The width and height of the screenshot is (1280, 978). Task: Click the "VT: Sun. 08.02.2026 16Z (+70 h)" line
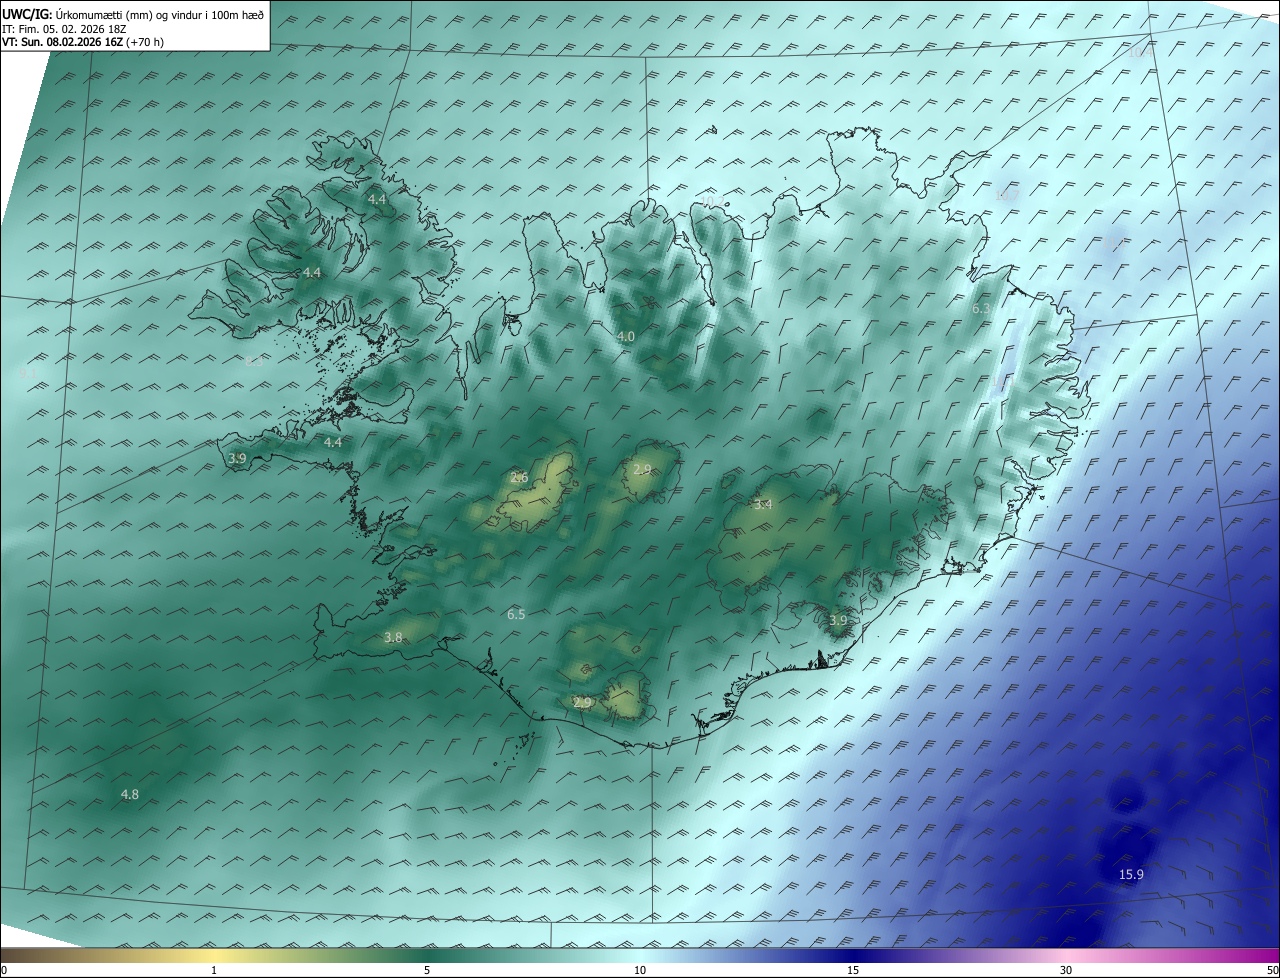pos(83,42)
